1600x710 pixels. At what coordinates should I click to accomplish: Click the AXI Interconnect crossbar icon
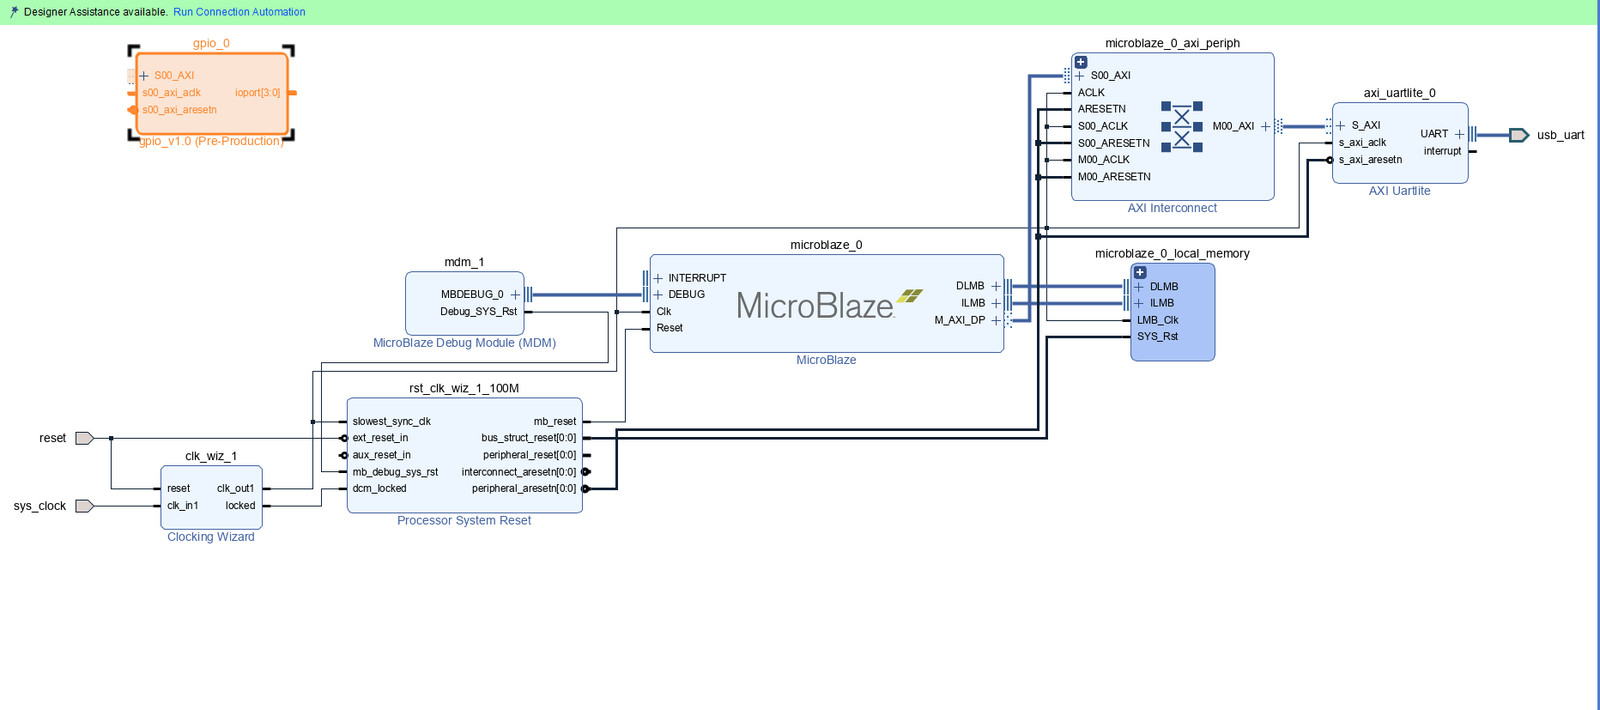pos(1181,126)
